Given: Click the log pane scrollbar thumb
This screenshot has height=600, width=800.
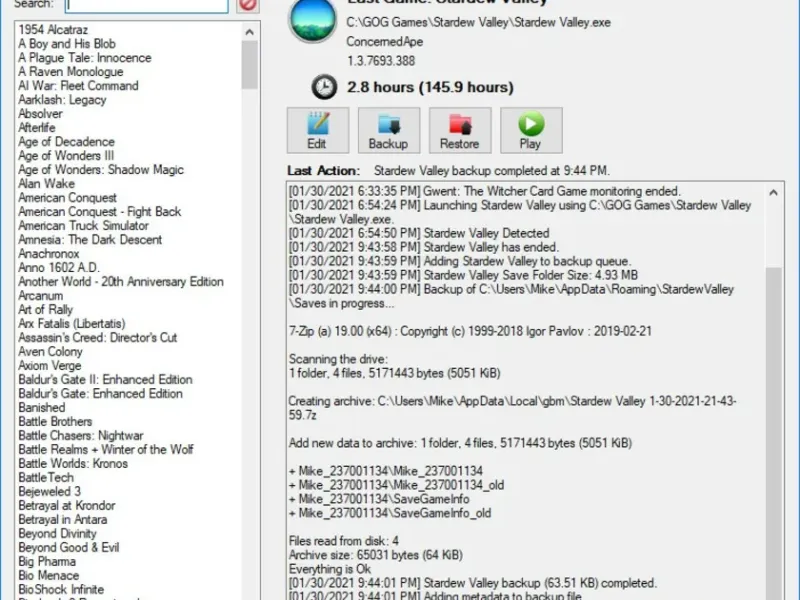Looking at the screenshot, I should coord(773,434).
